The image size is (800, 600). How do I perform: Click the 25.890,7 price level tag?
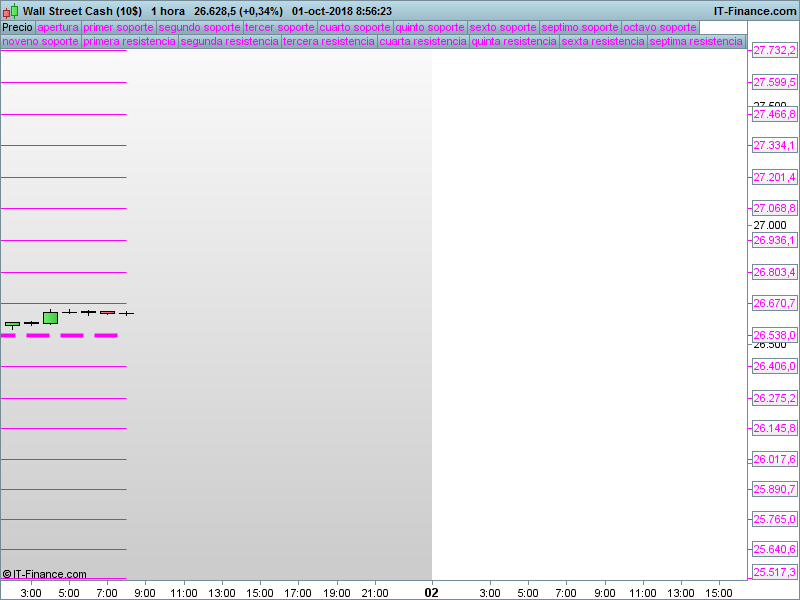(x=774, y=489)
